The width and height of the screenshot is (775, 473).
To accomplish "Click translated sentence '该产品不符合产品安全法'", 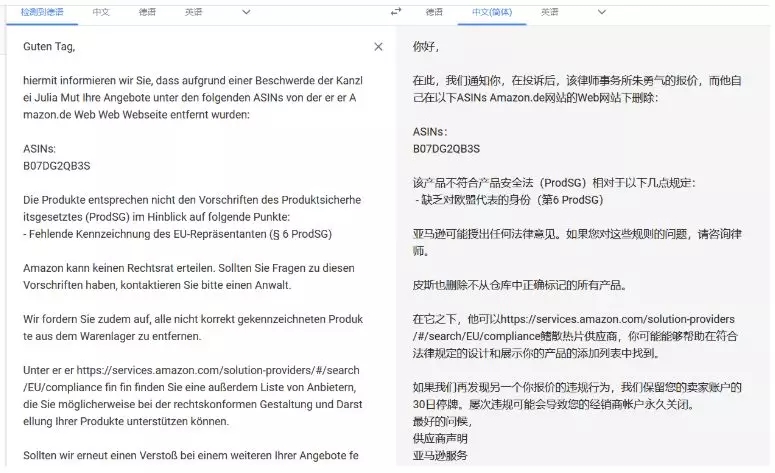I will coord(554,183).
